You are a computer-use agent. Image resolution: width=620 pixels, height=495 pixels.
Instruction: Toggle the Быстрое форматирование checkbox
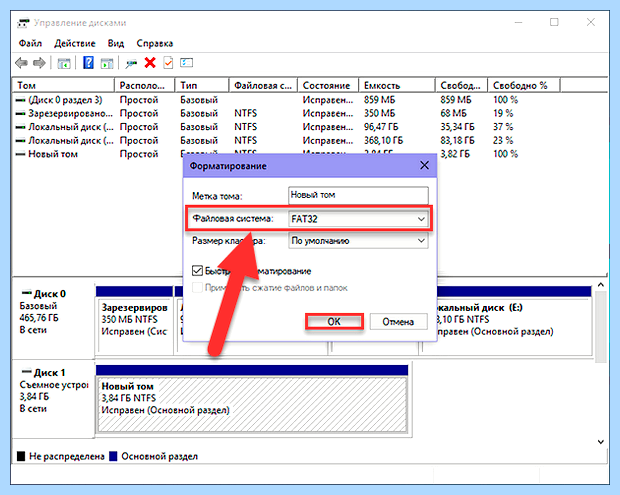pos(197,271)
